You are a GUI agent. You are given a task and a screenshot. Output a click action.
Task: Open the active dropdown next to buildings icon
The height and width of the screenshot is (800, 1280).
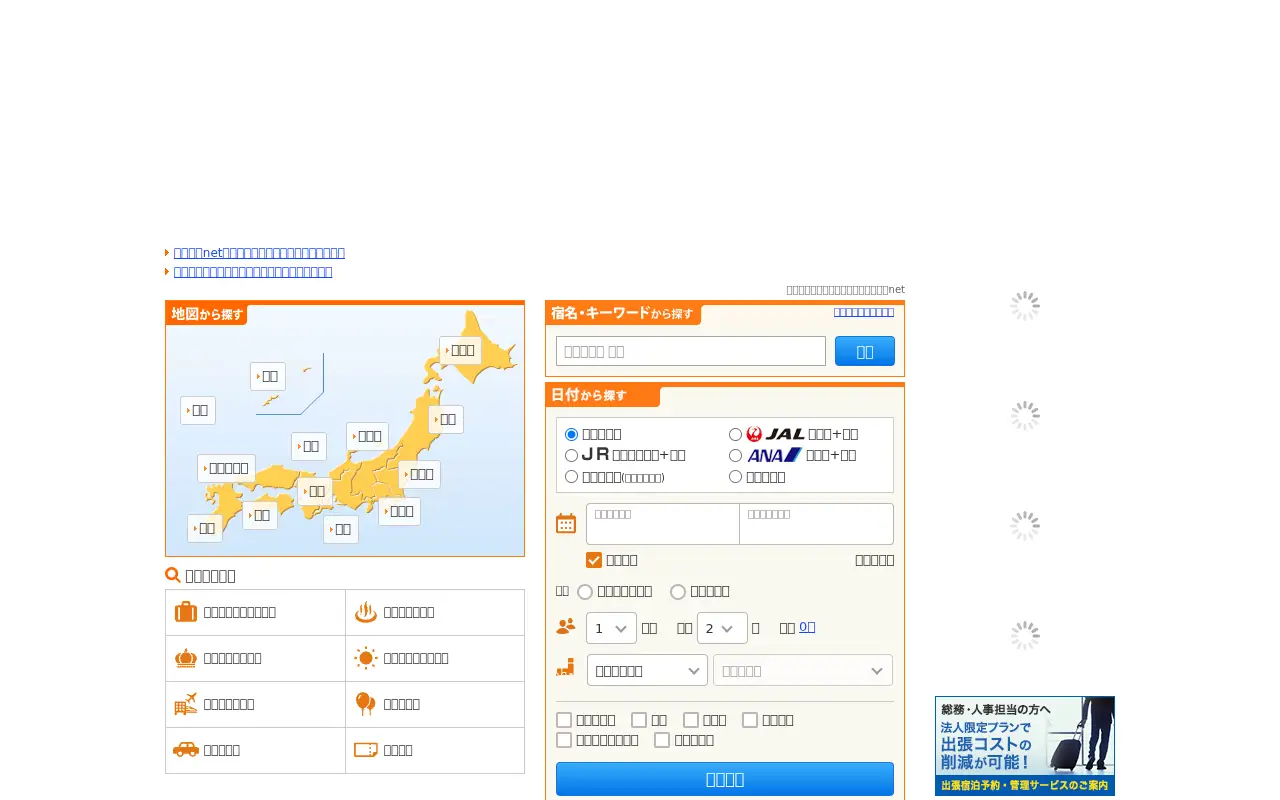[x=647, y=670]
